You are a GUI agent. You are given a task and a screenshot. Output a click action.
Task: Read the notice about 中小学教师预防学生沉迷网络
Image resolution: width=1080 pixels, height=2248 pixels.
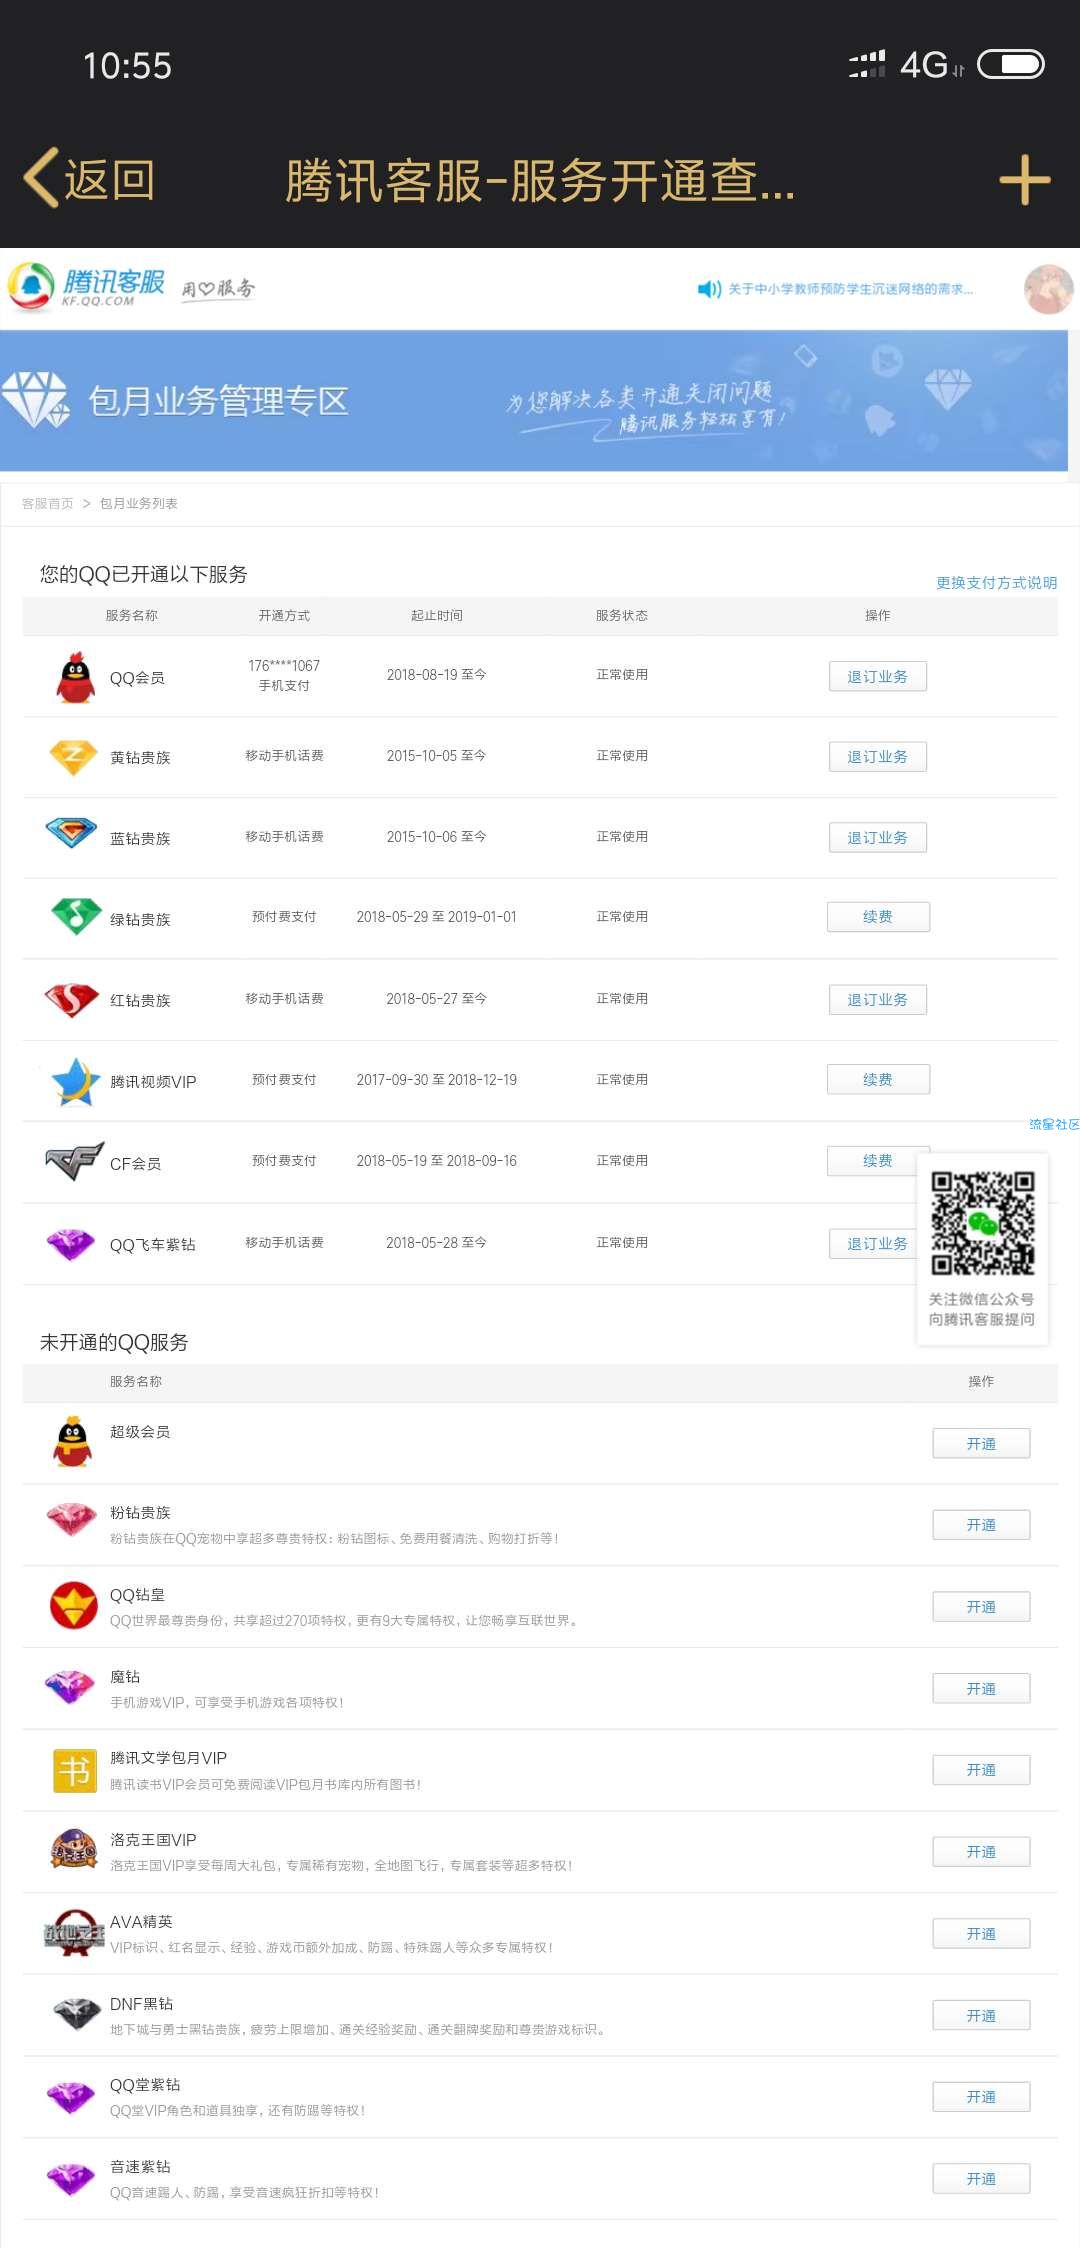point(850,289)
